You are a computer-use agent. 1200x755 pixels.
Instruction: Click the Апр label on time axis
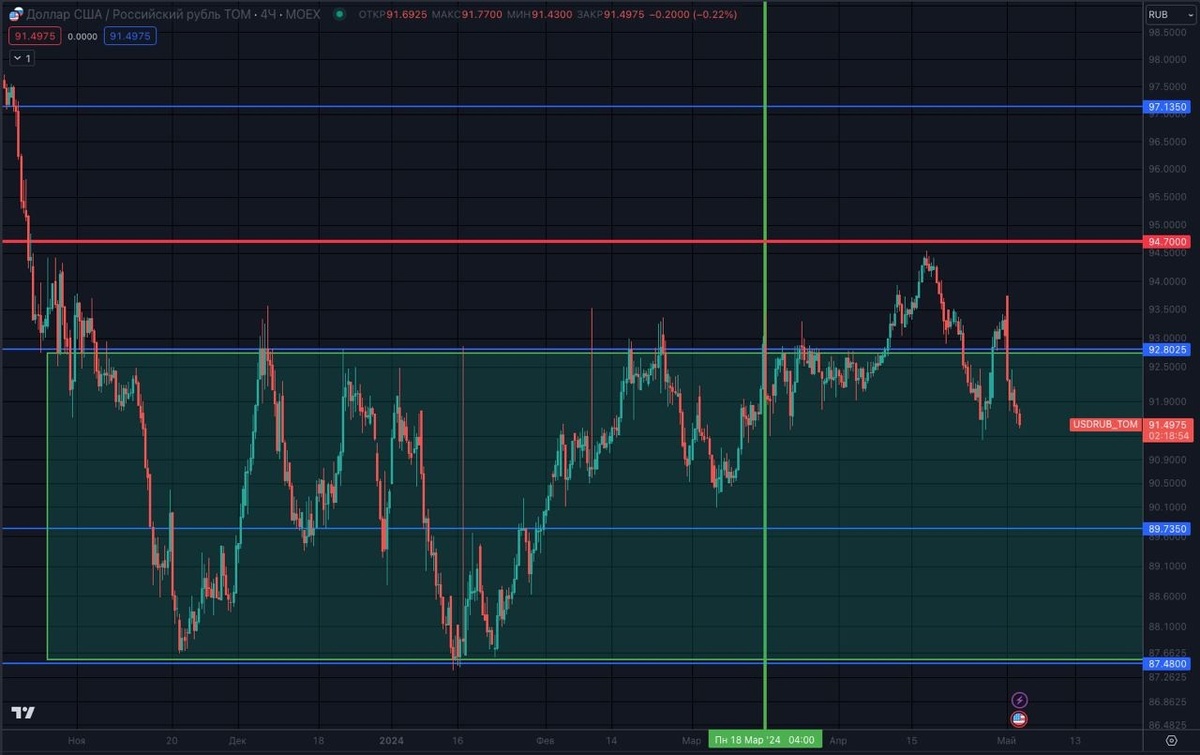[838, 740]
